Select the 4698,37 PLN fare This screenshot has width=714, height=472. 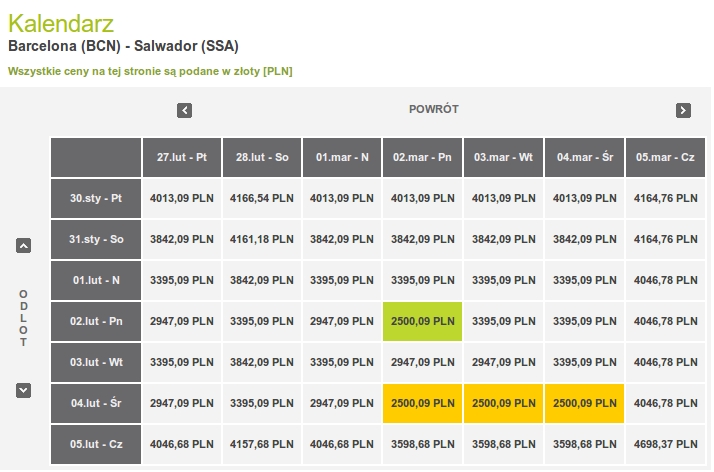(665, 444)
